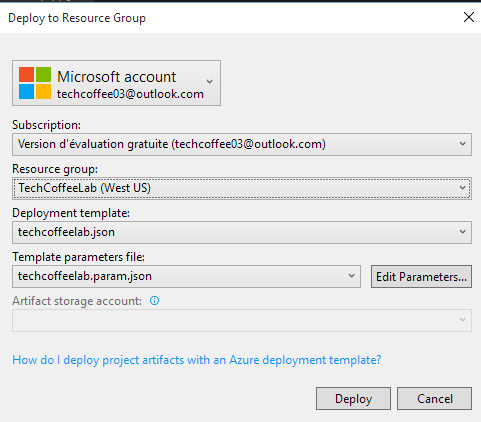Close the dialog with the X button
481x422 pixels.
tap(469, 17)
